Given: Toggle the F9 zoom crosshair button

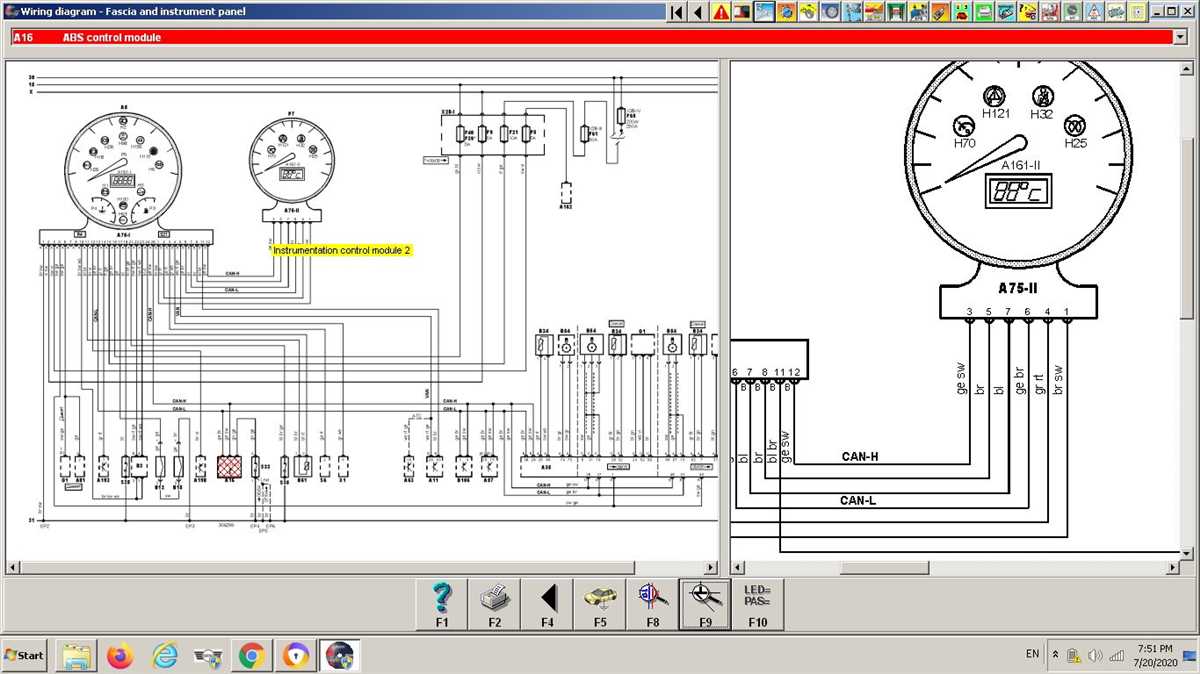Looking at the screenshot, I should click(x=705, y=603).
